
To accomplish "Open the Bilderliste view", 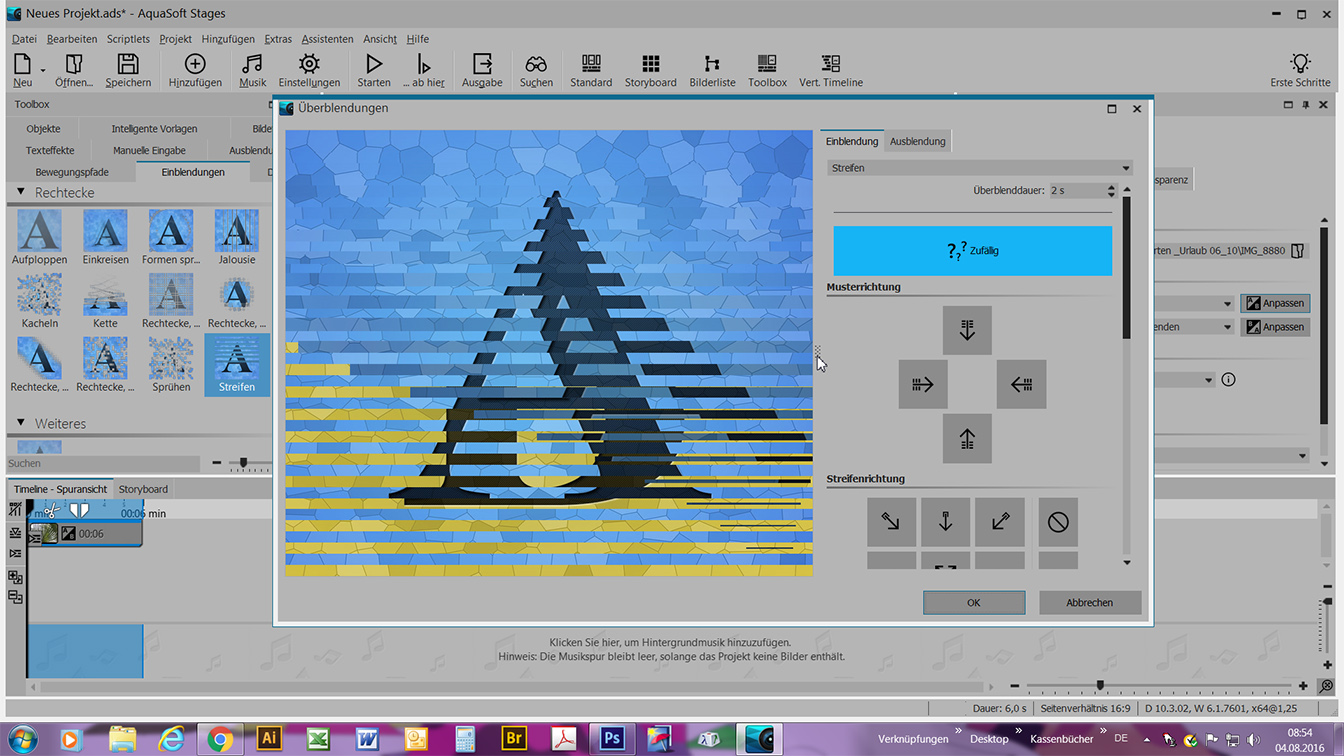I will click(x=712, y=71).
